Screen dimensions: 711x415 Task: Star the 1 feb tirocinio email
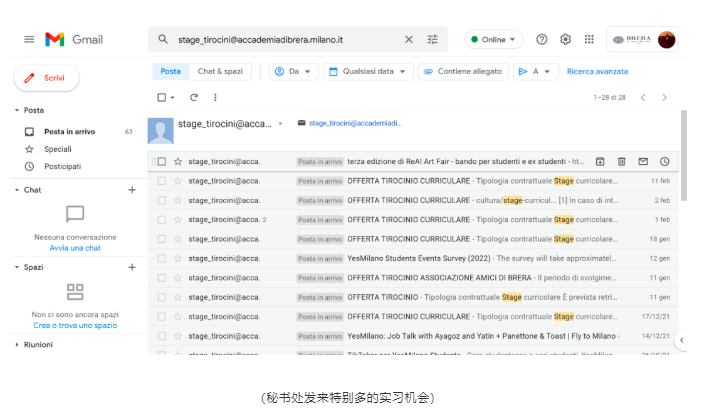point(178,220)
